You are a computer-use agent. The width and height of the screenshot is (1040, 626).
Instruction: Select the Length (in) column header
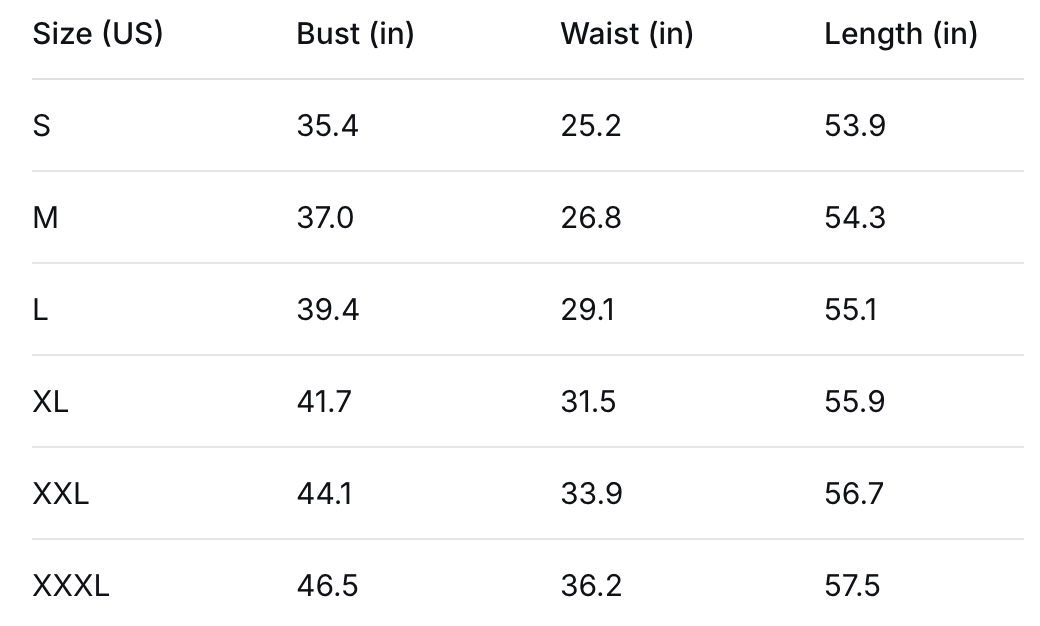pos(900,34)
